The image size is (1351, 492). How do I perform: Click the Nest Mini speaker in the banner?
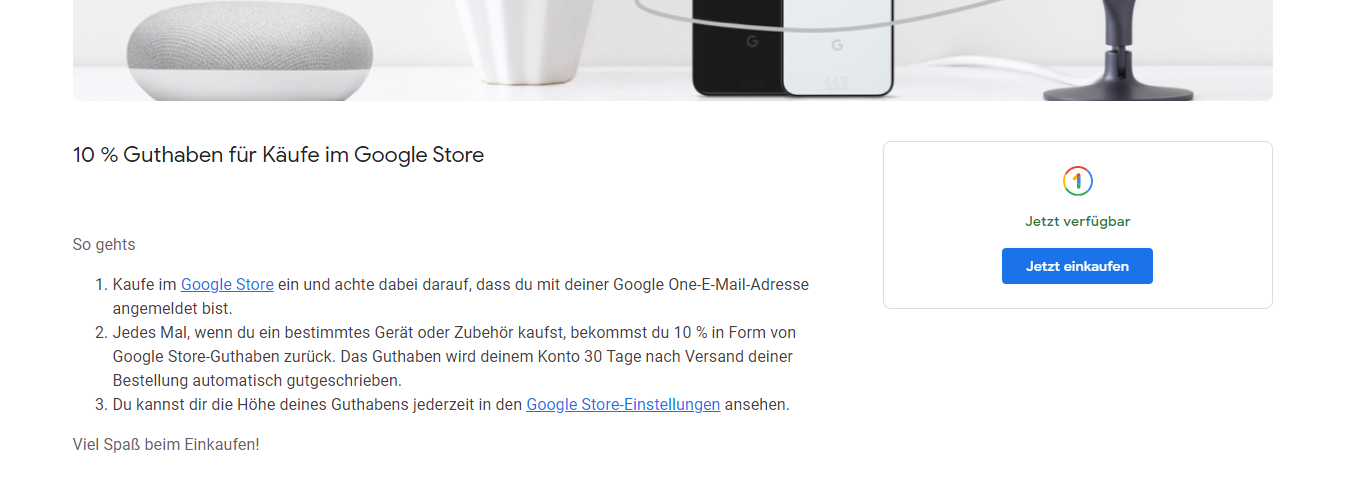(250, 50)
